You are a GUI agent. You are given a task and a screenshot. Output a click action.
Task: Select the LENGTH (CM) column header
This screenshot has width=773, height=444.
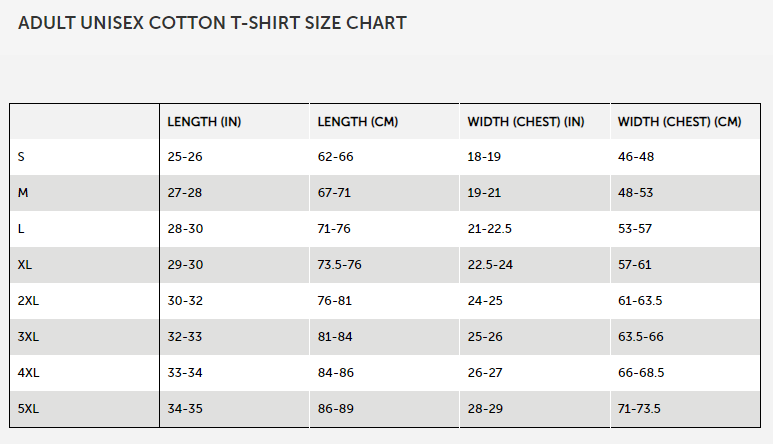coord(357,122)
